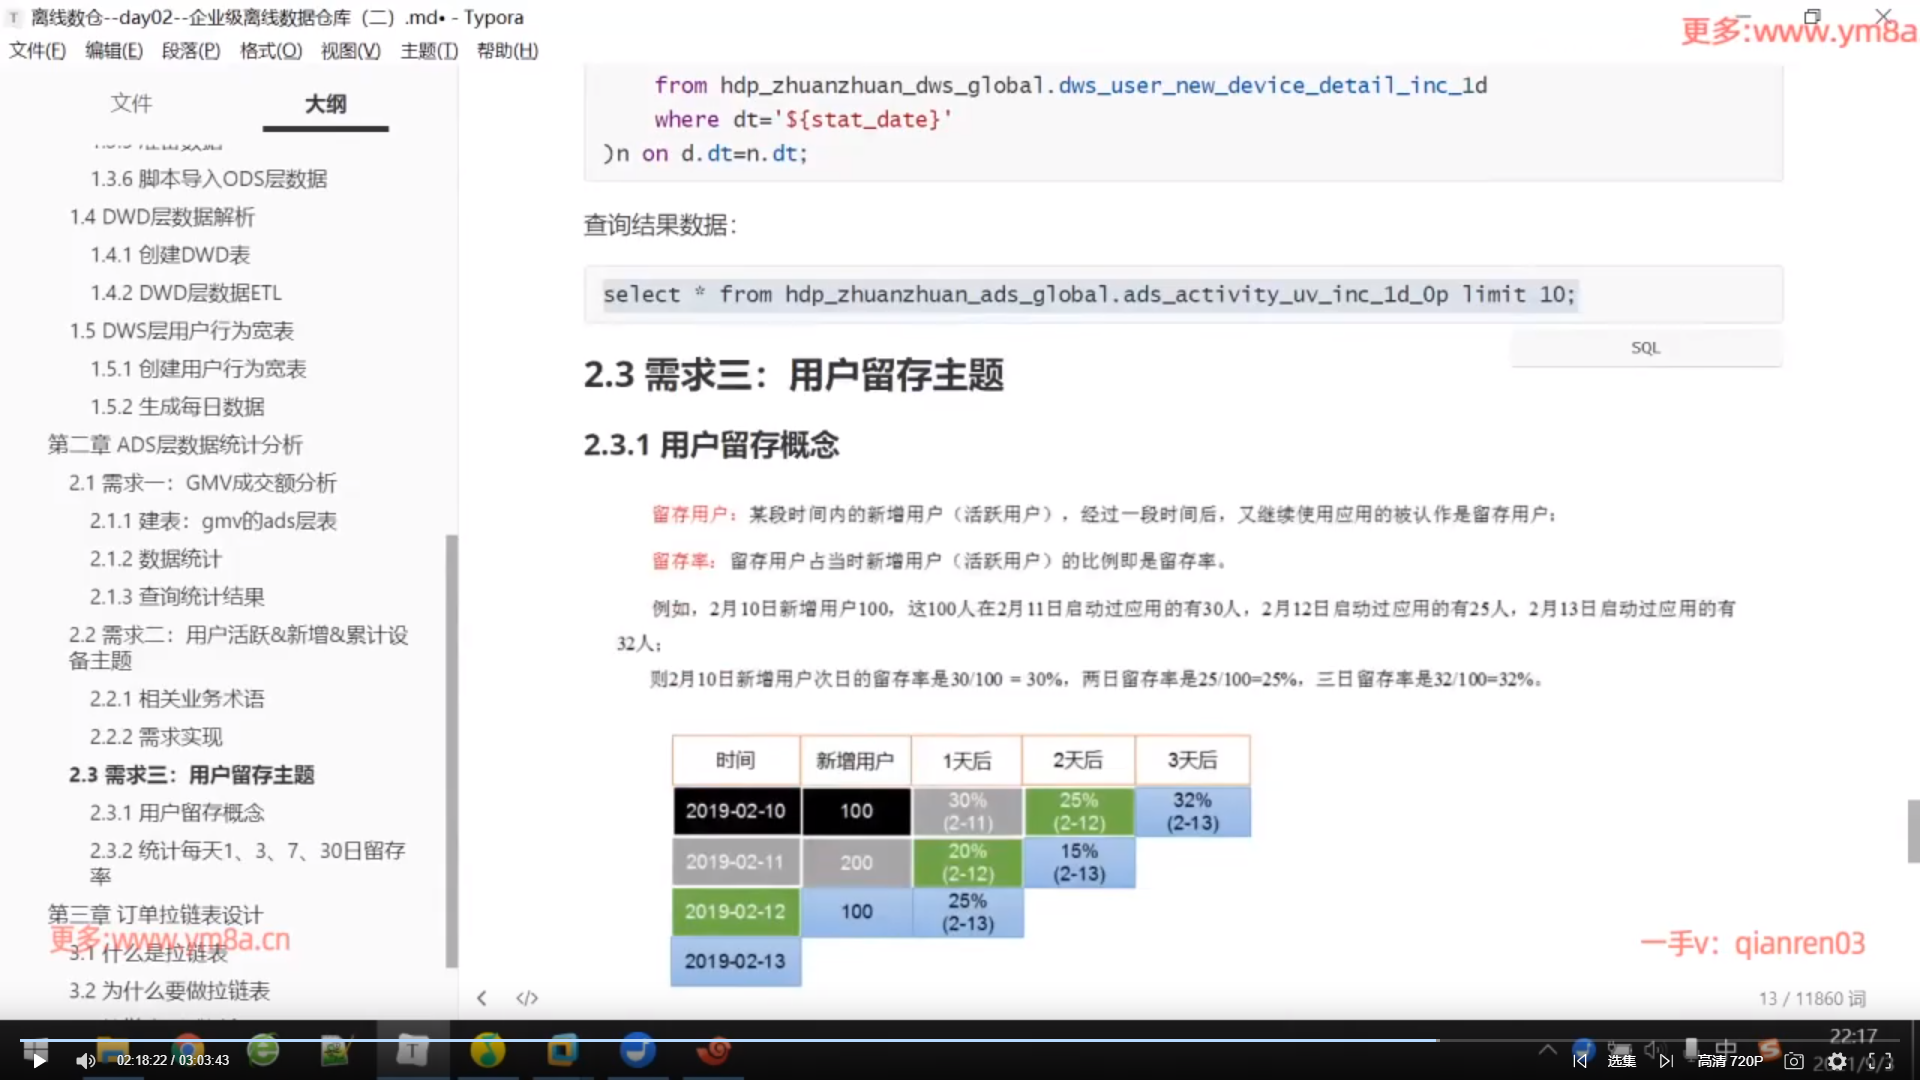Skip to the next episode

tap(1666, 1061)
